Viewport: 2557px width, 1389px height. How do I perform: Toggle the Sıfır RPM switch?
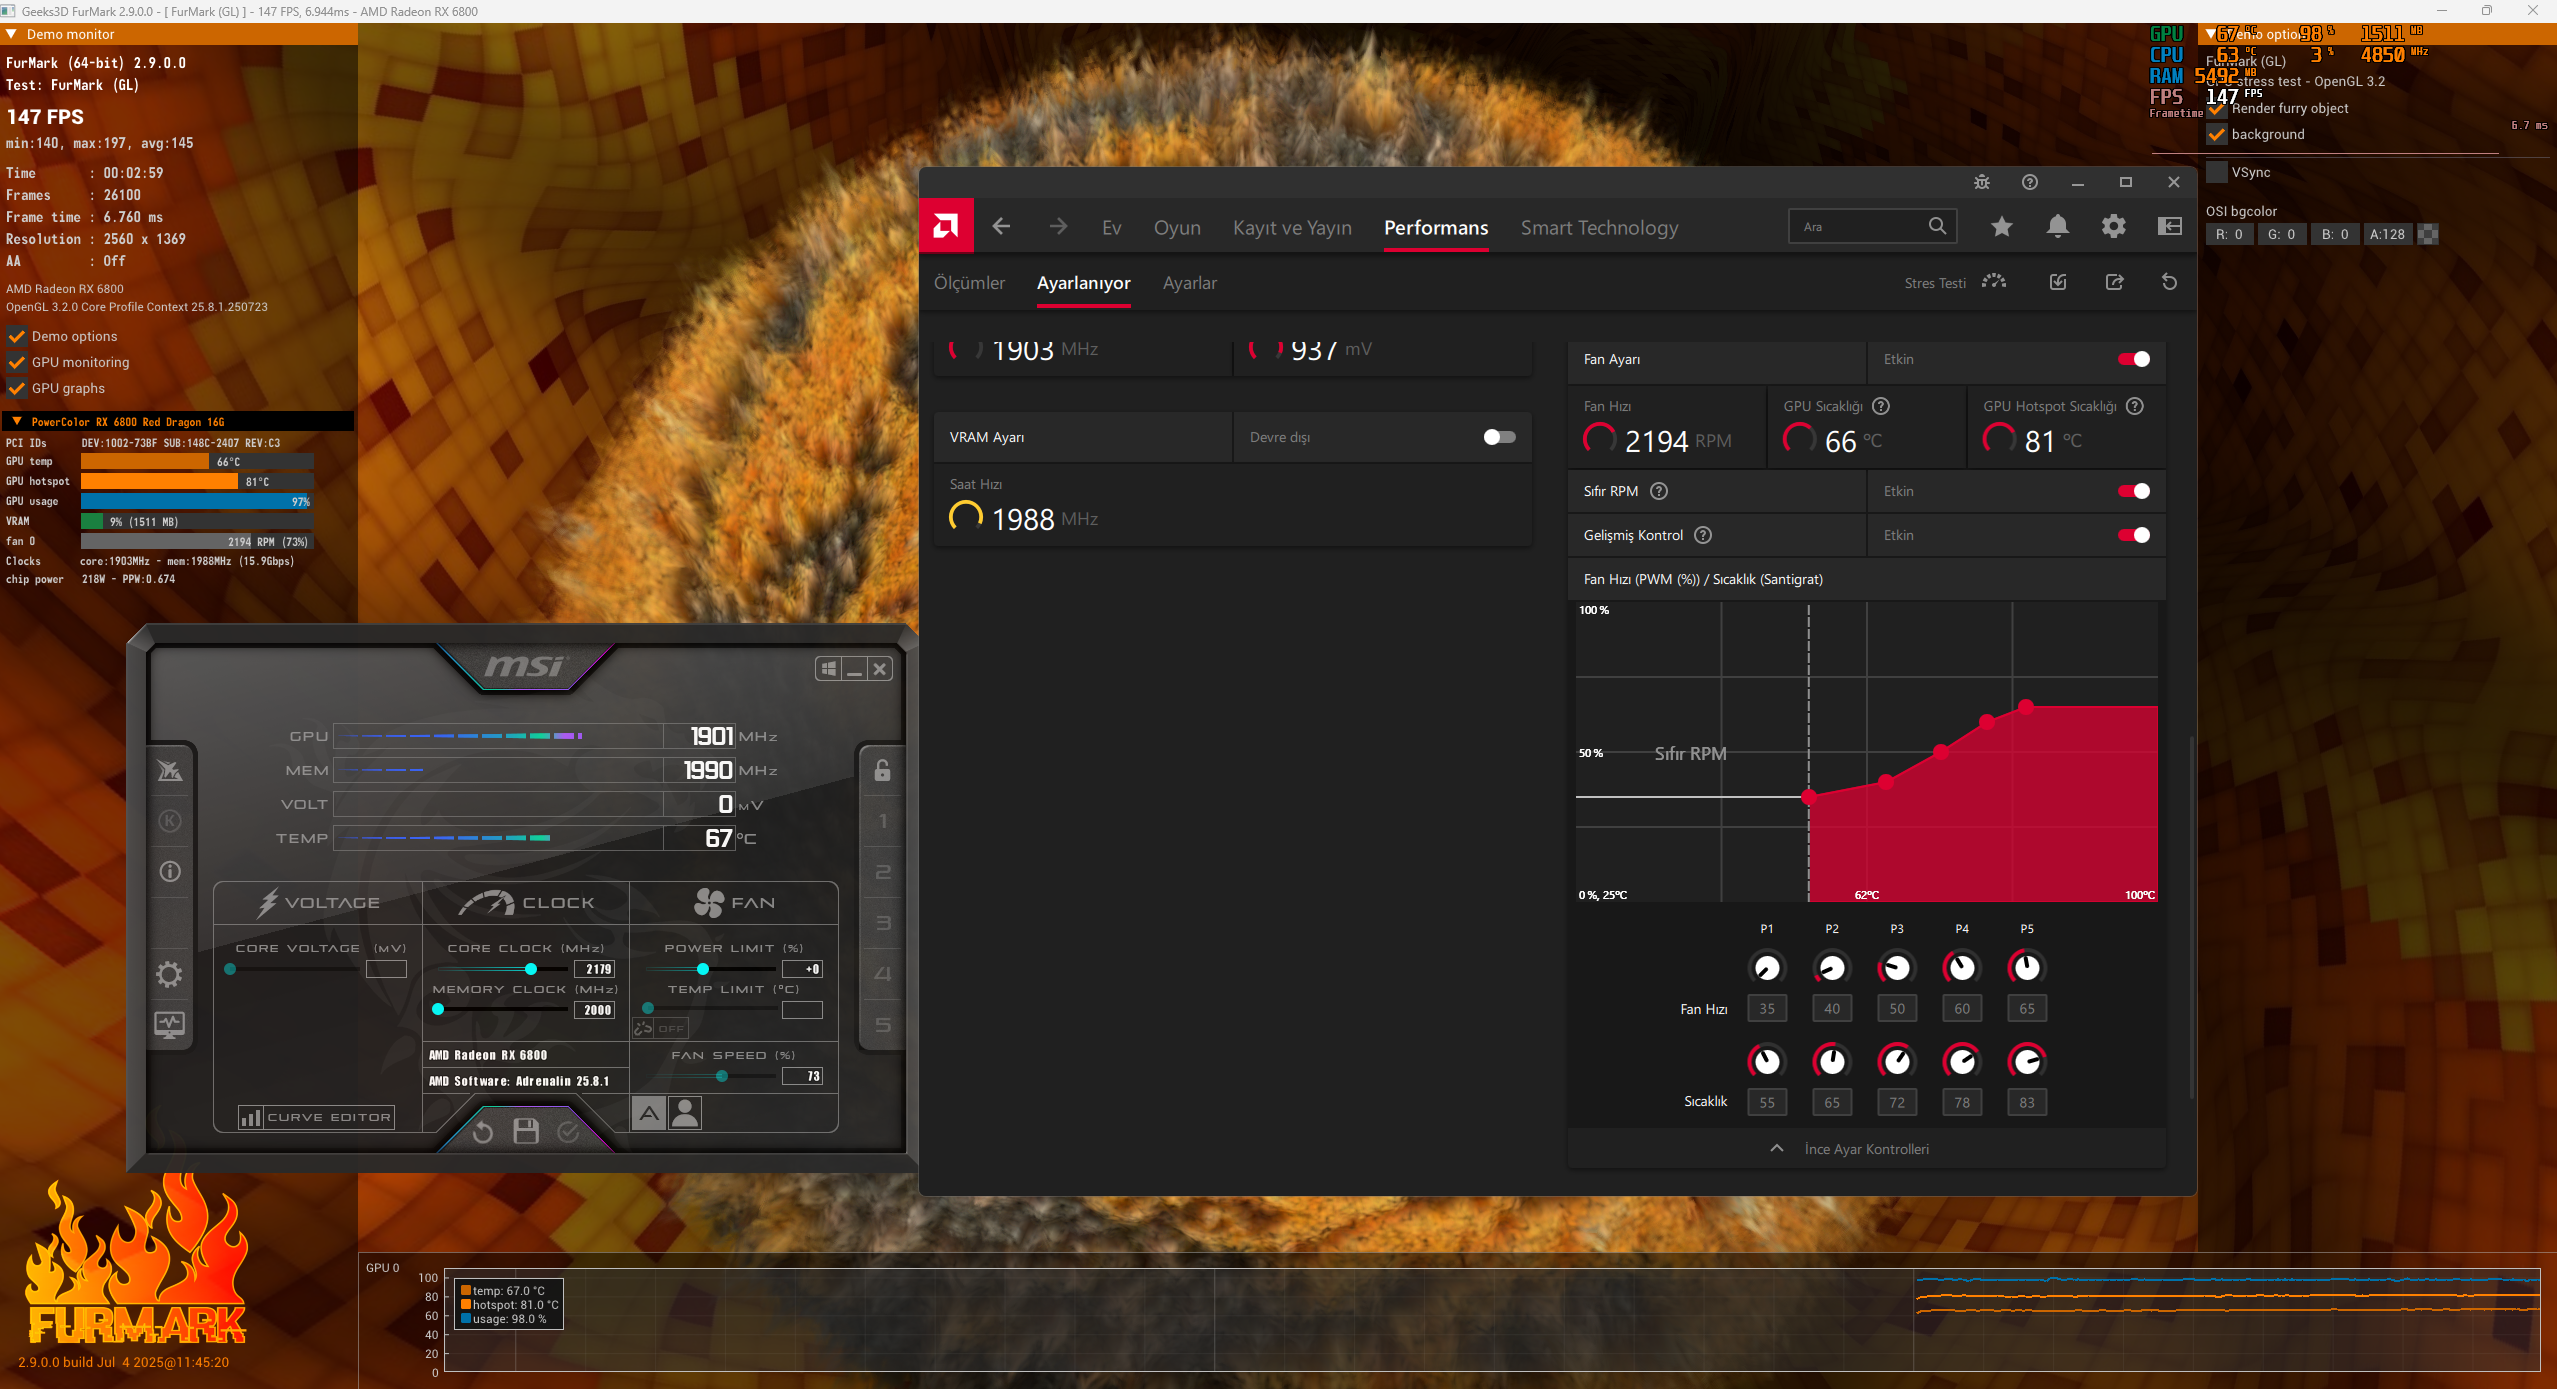coord(2133,491)
